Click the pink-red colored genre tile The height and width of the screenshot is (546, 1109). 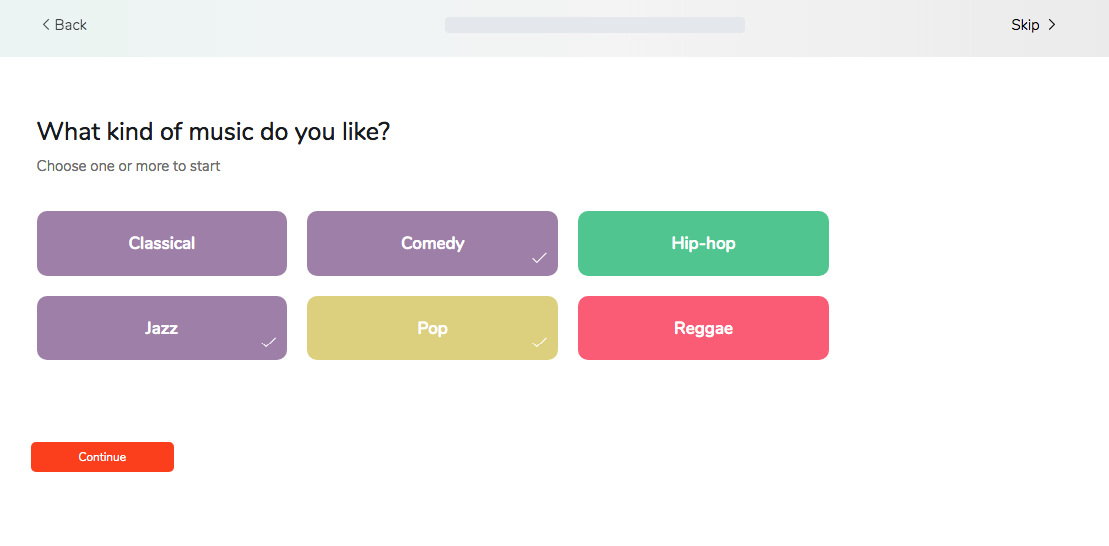click(703, 328)
